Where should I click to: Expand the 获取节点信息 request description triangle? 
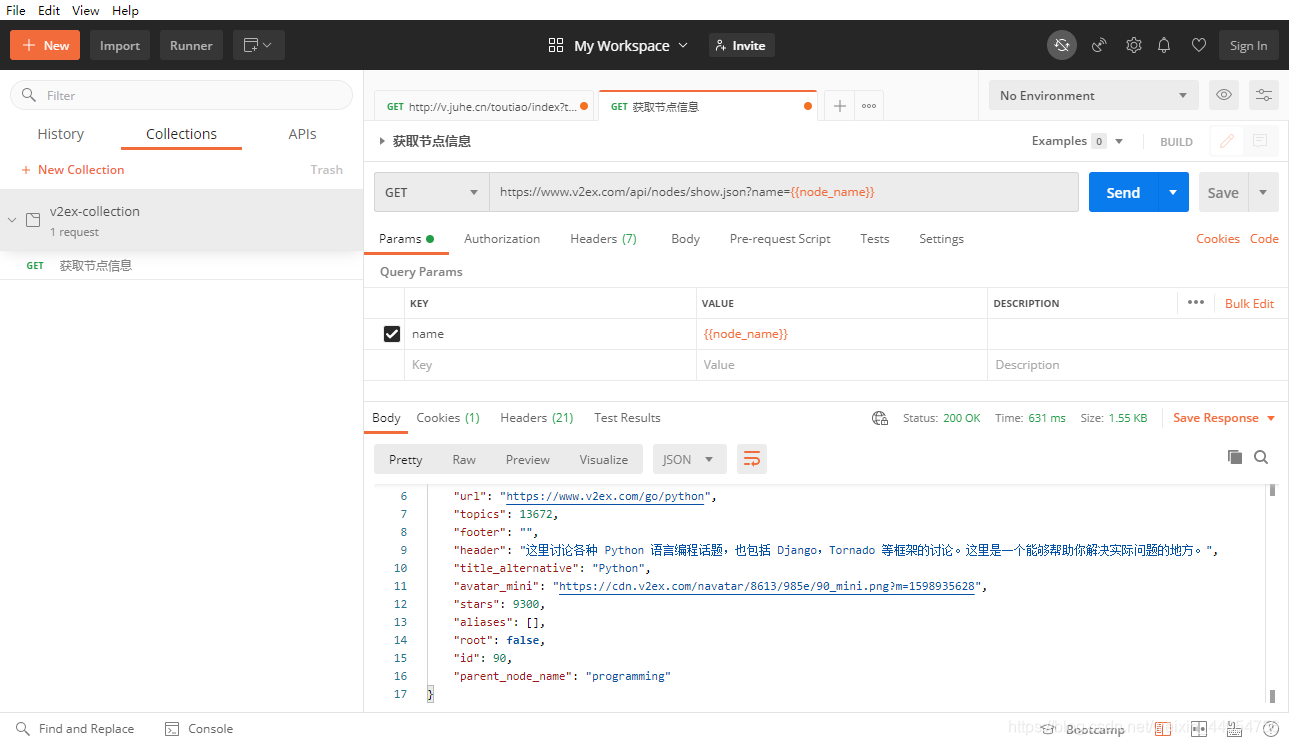pyautogui.click(x=382, y=141)
